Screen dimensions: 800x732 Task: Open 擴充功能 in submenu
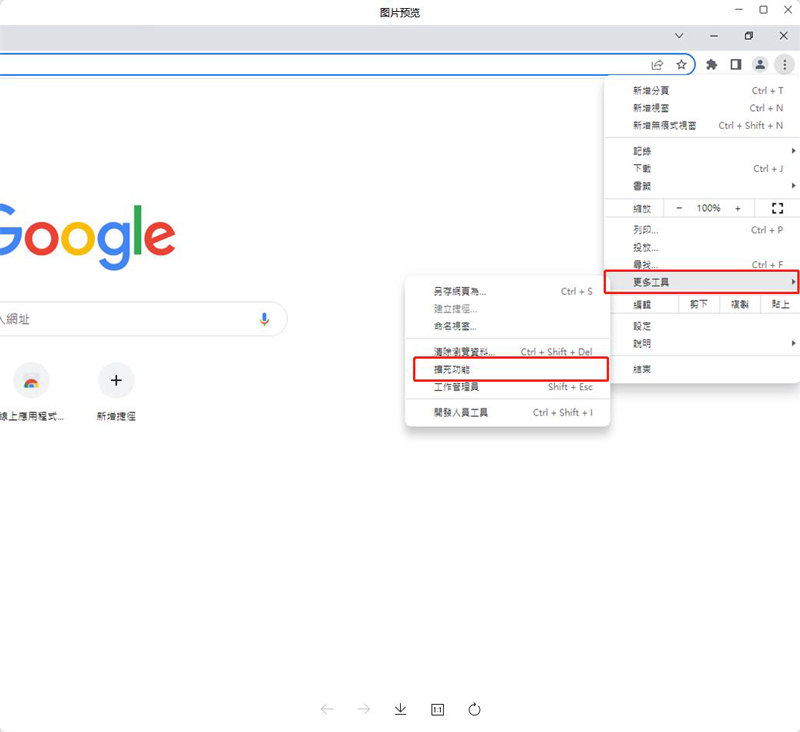[x=511, y=369]
